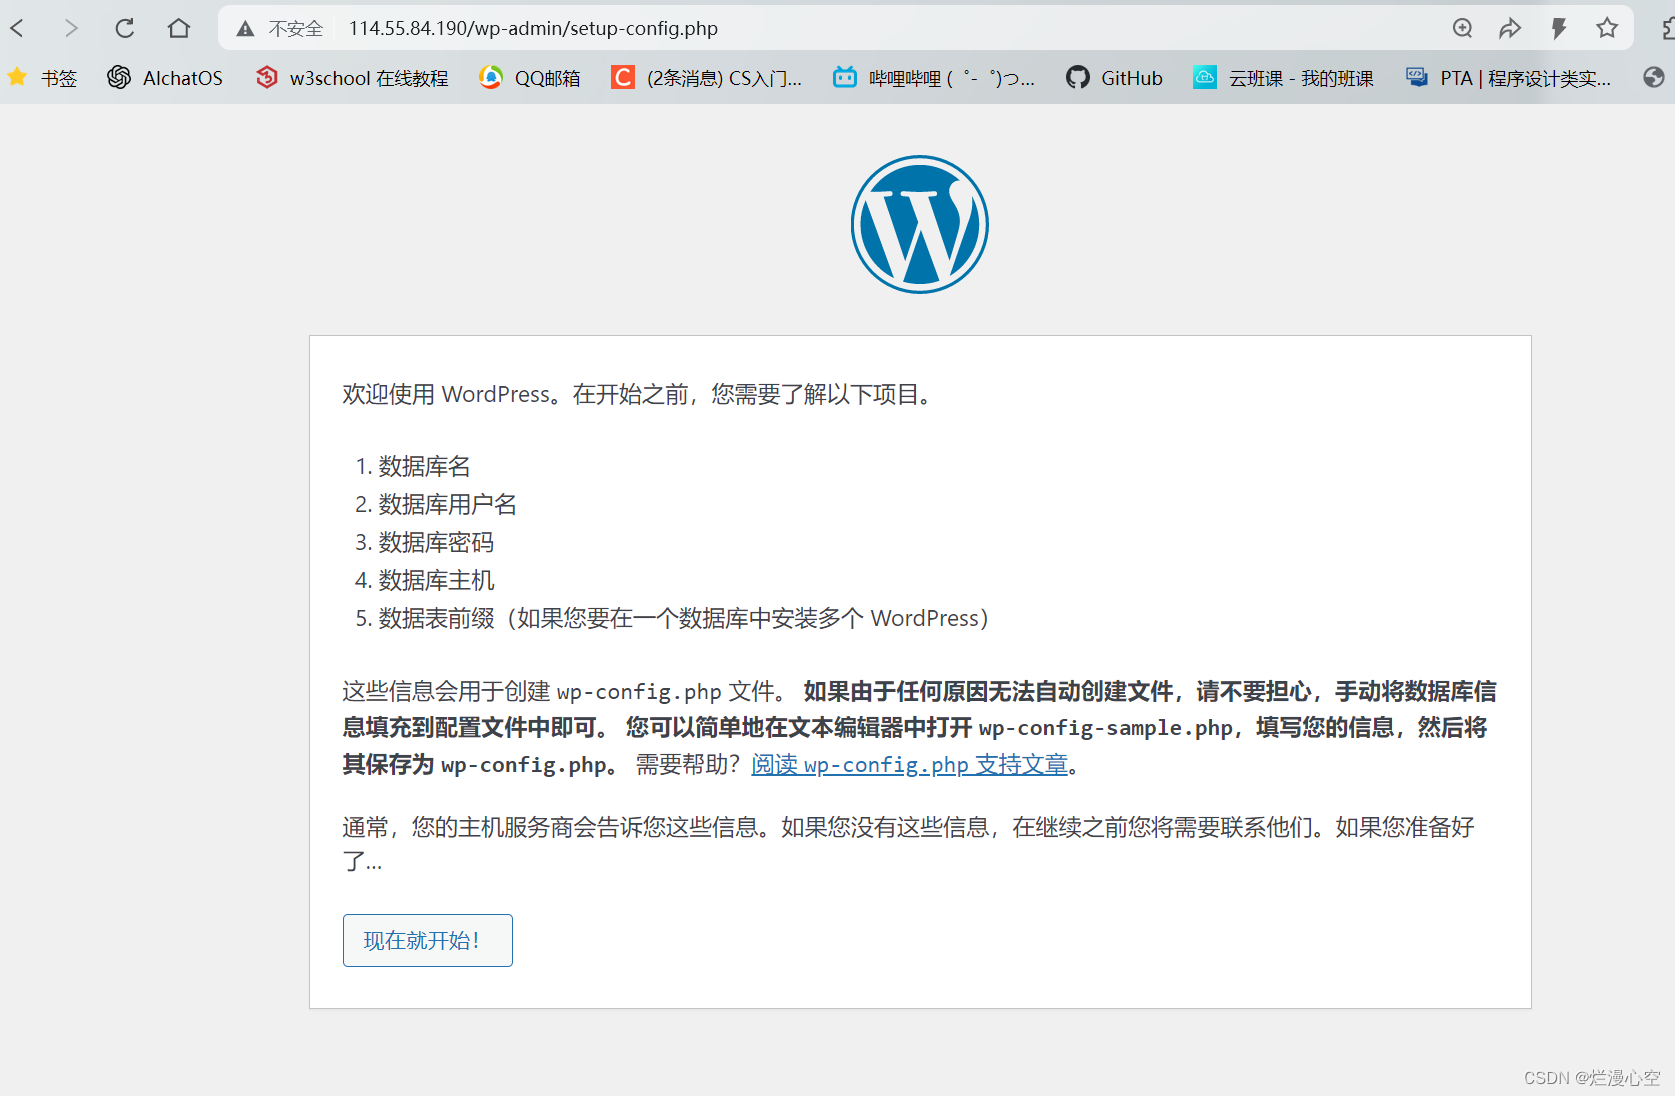Viewport: 1675px width, 1096px height.
Task: Select the zoom icon in the address bar
Action: 1462,28
